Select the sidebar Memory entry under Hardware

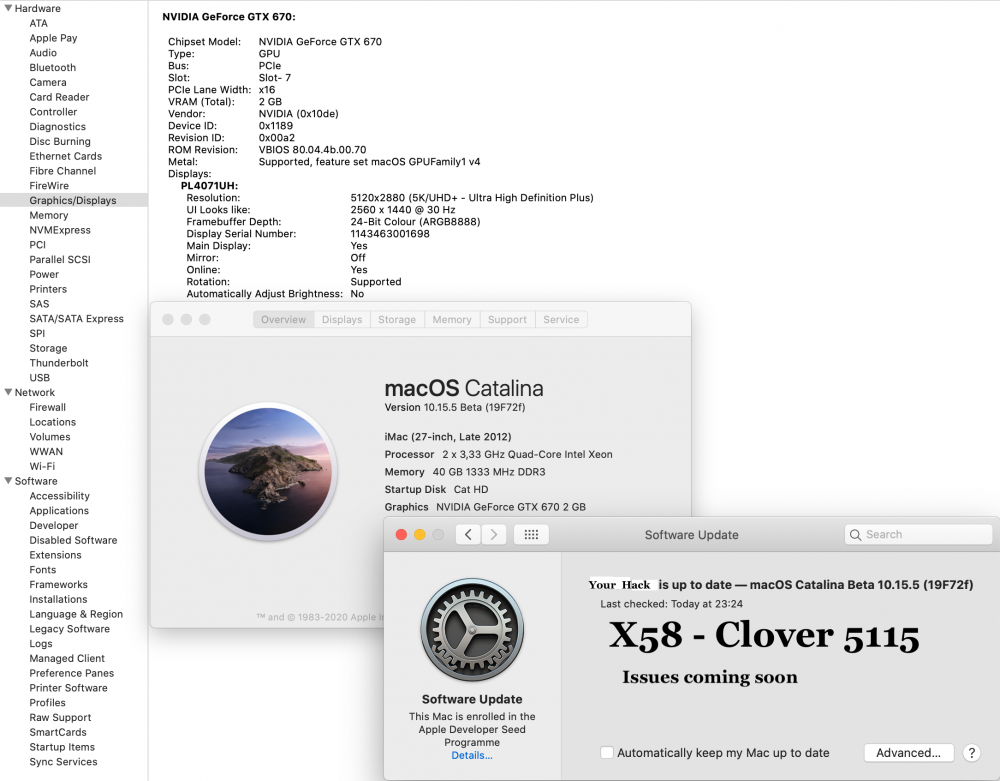coord(48,215)
